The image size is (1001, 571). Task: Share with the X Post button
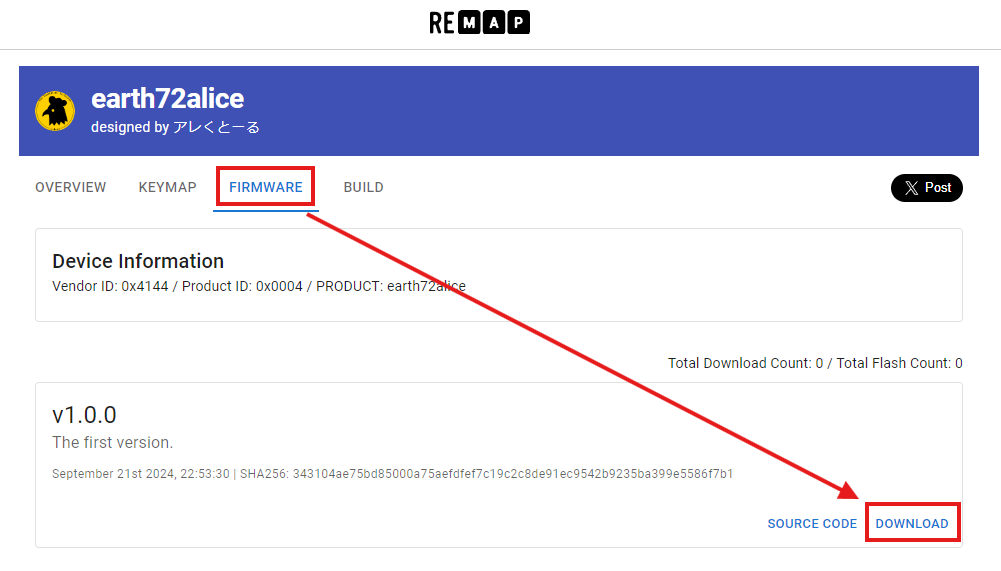[926, 188]
